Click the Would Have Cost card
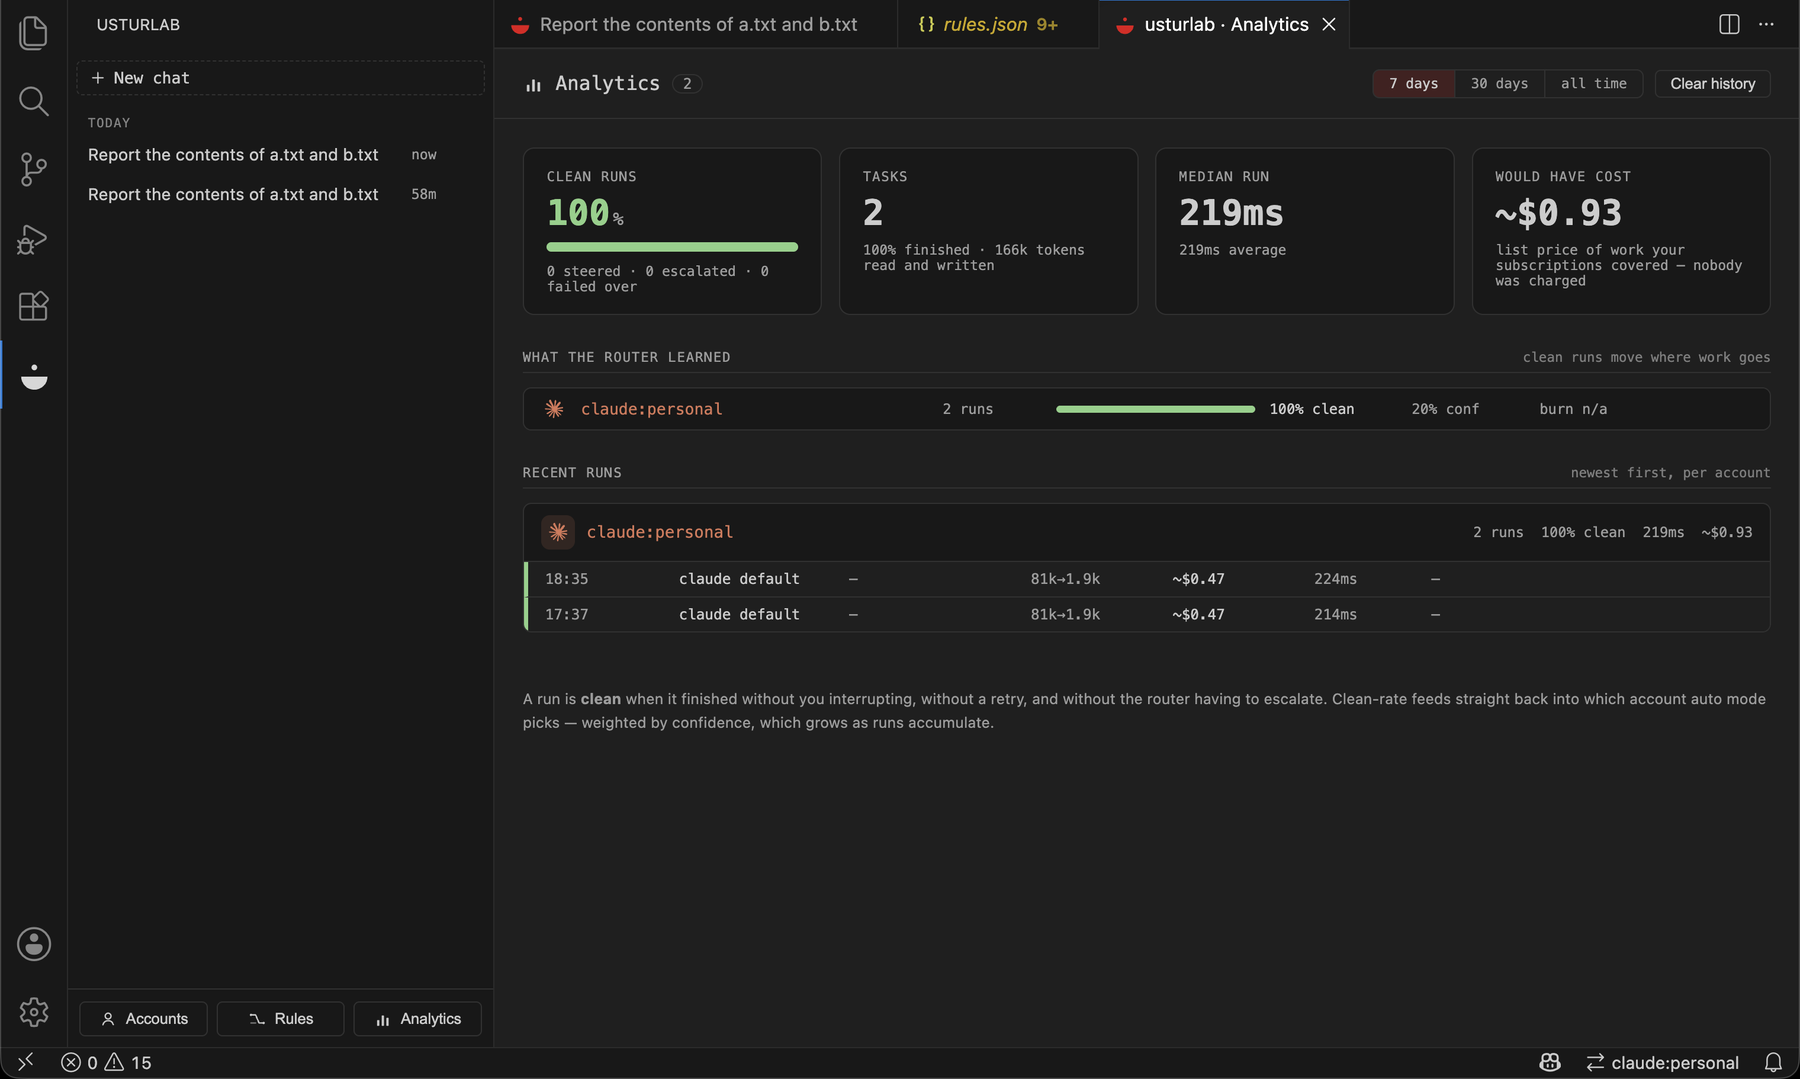This screenshot has height=1079, width=1800. pos(1621,231)
